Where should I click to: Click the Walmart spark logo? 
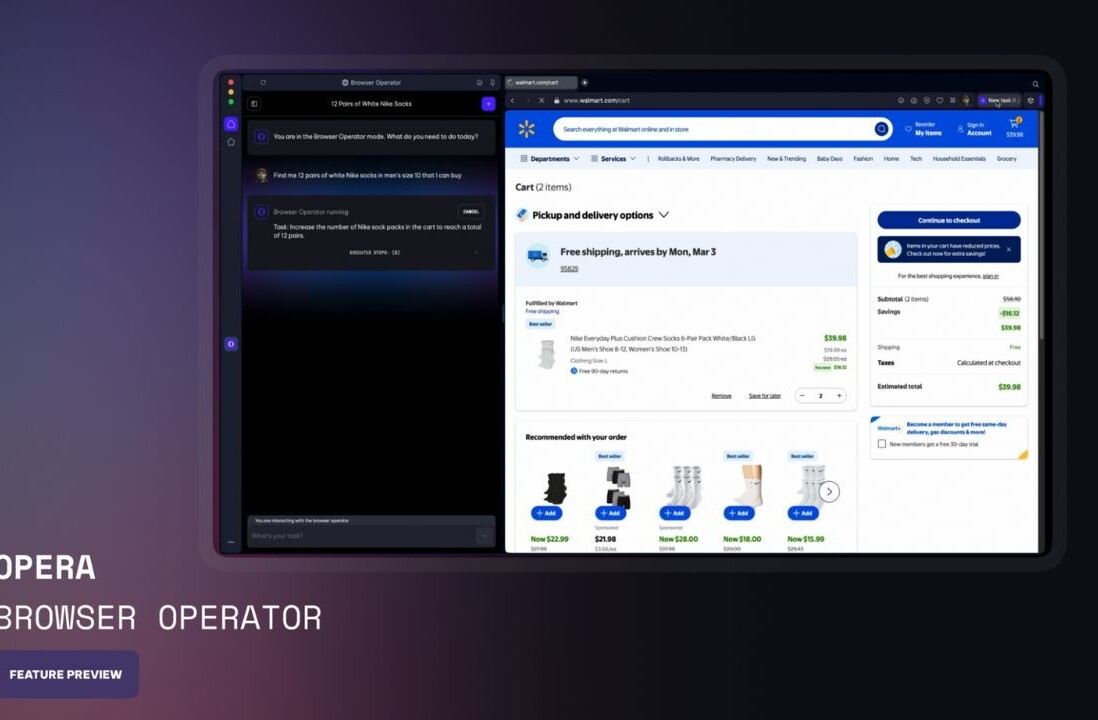[x=527, y=129]
